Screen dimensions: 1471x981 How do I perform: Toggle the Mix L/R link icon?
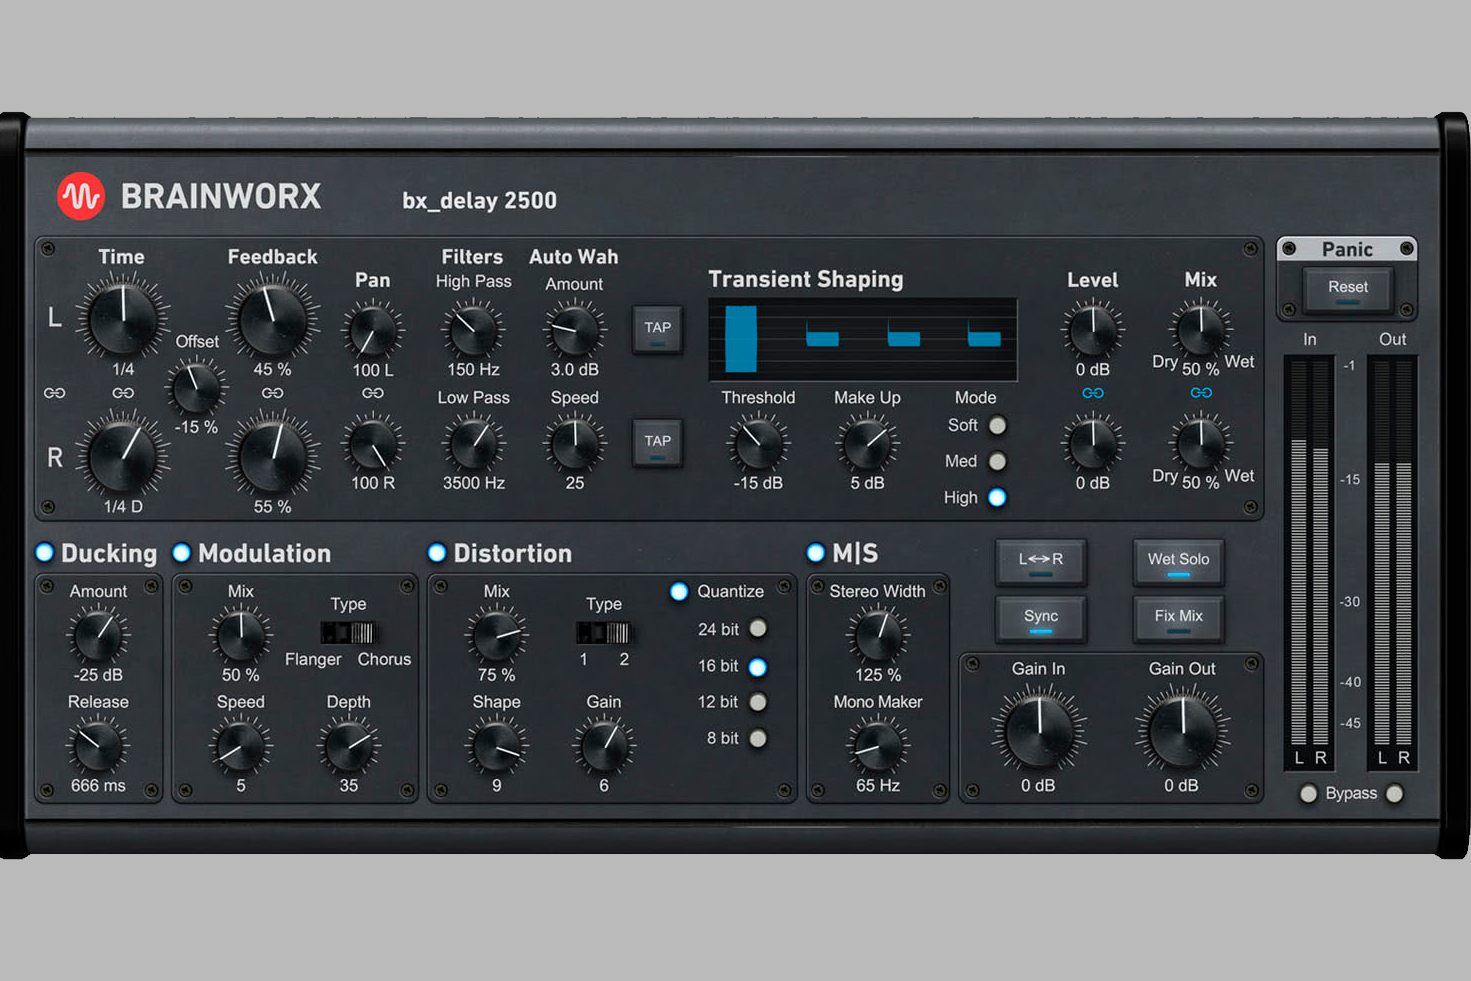point(1201,393)
